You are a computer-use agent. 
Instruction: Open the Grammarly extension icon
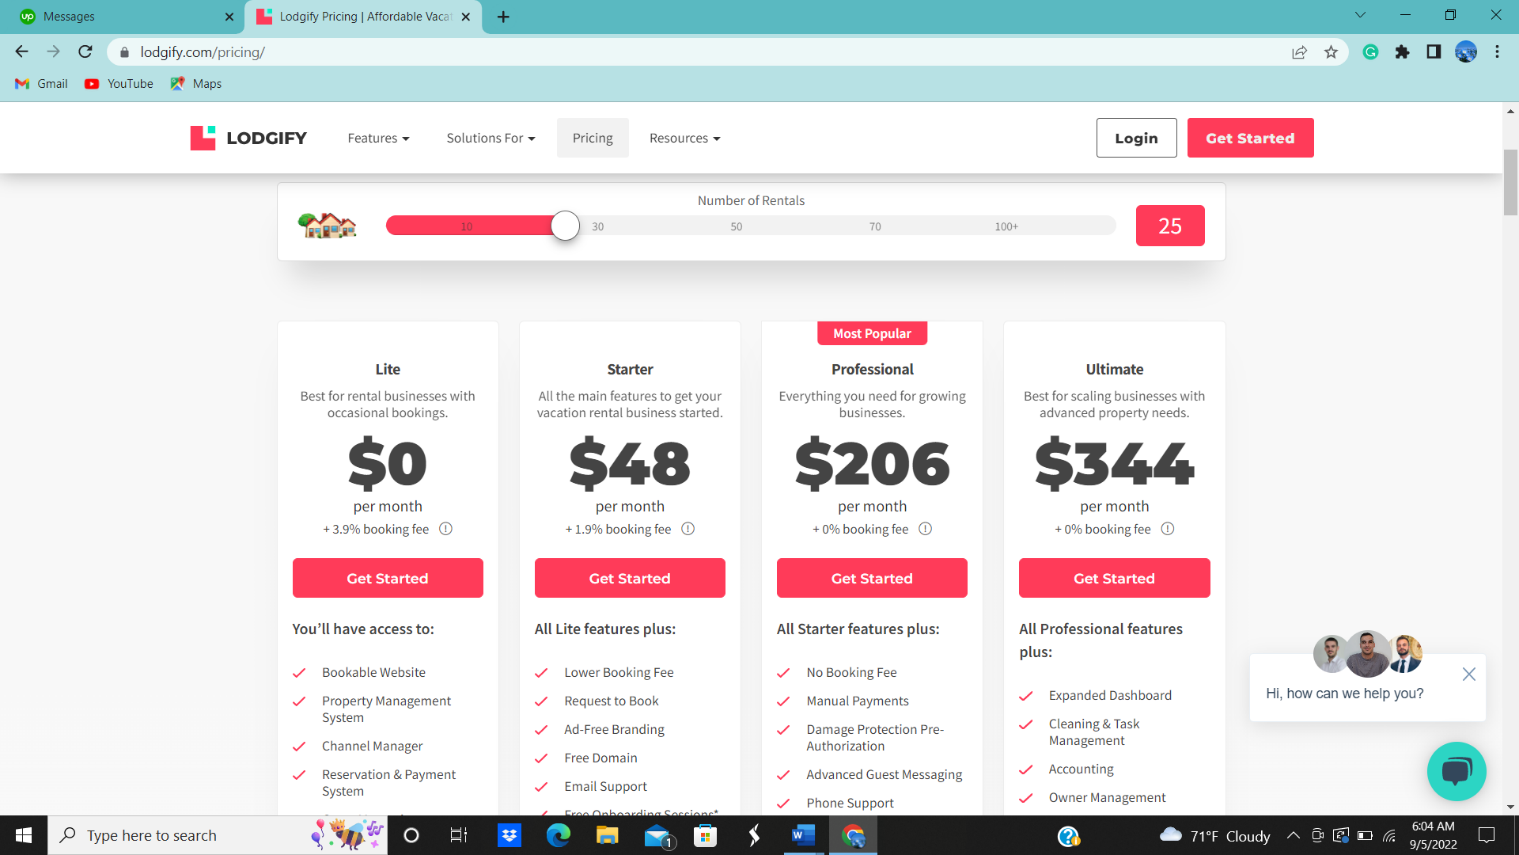click(x=1370, y=52)
